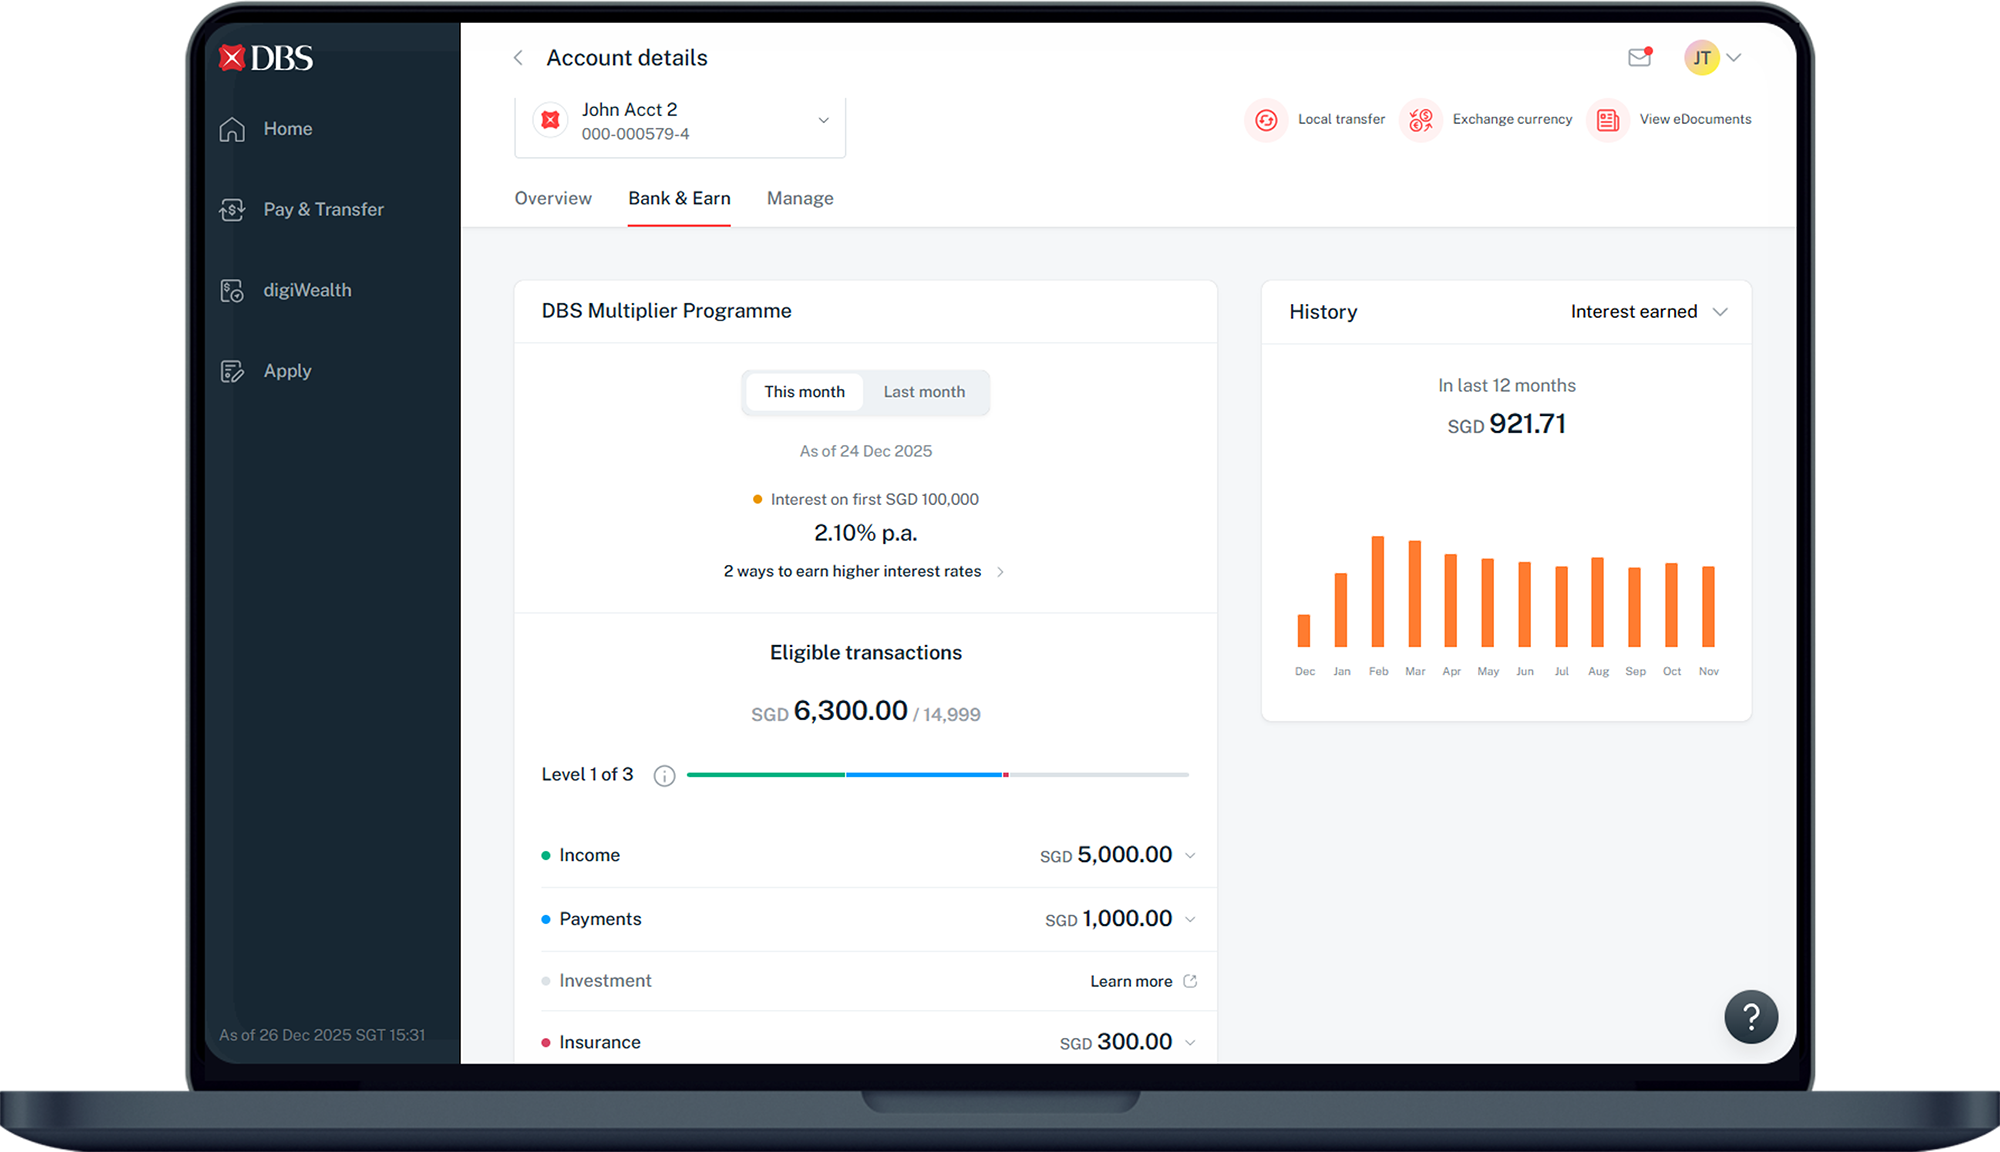
Task: Open digiWealth from the sidebar
Action: [231, 290]
